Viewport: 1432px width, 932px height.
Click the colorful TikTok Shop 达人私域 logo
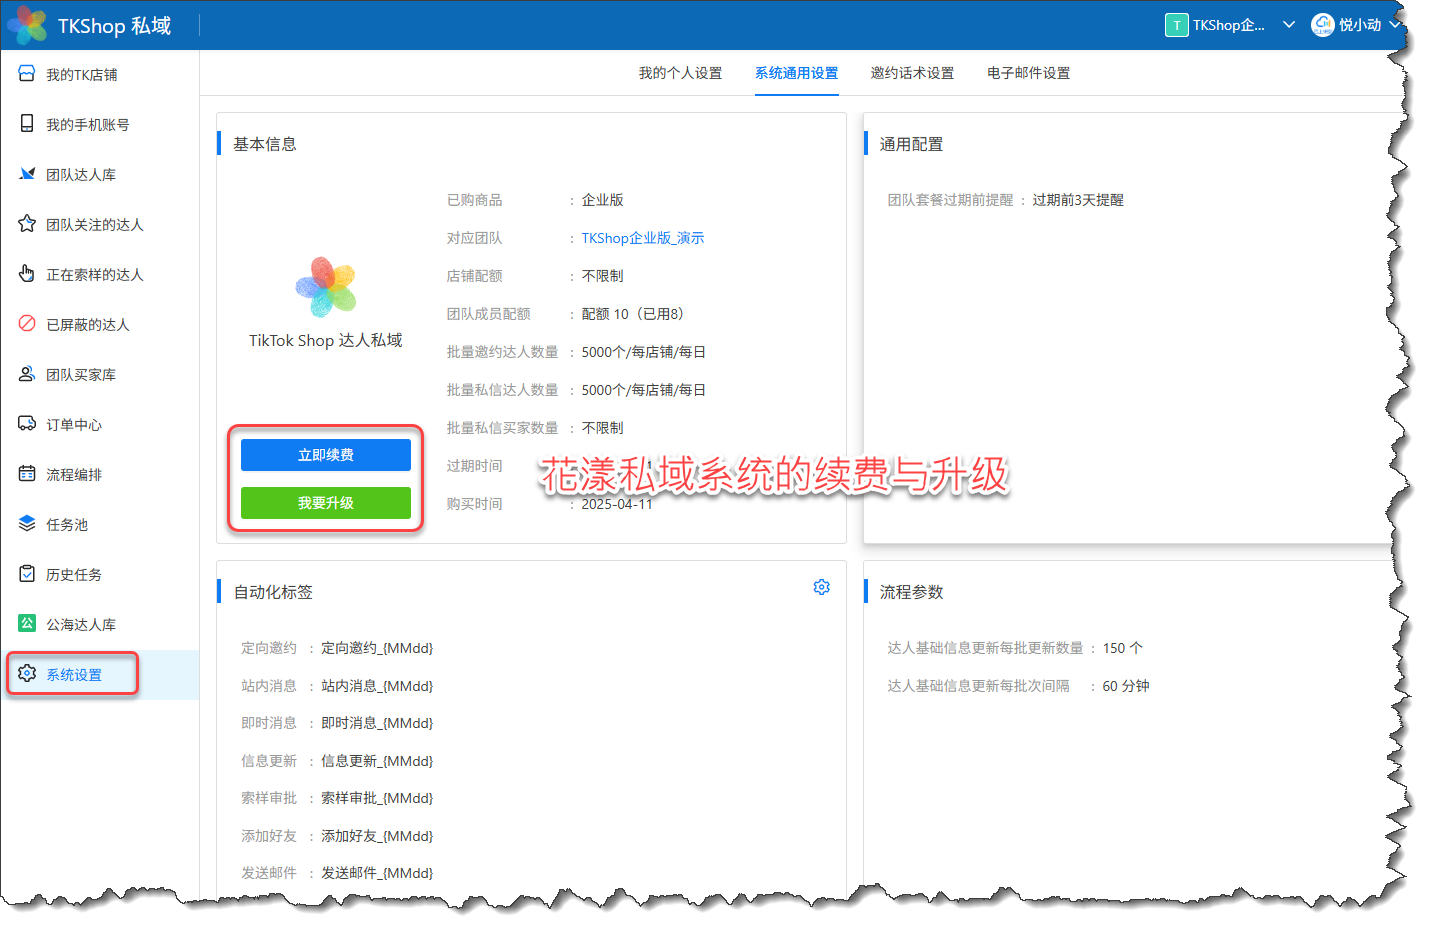pos(326,287)
